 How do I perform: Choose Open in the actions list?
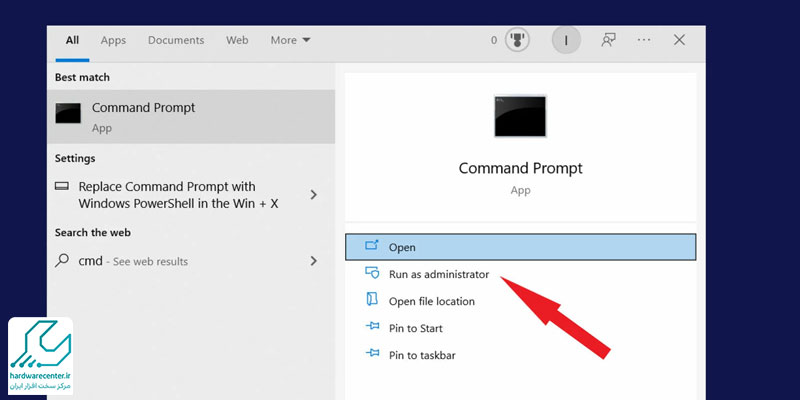point(520,247)
